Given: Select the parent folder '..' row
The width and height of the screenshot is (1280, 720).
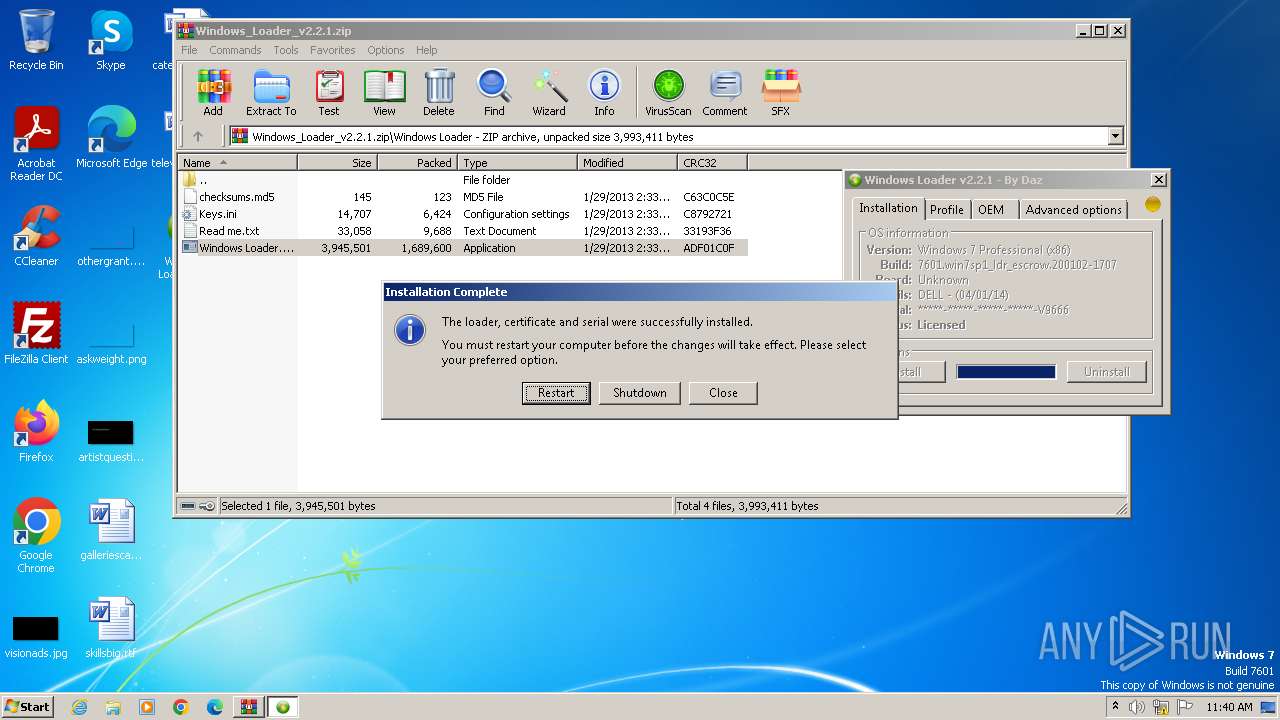Looking at the screenshot, I should 463,180.
